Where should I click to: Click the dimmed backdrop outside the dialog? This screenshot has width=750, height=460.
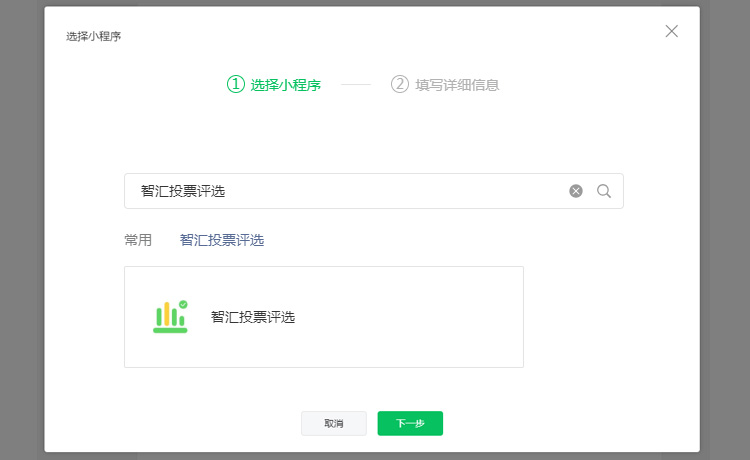click(x=22, y=230)
